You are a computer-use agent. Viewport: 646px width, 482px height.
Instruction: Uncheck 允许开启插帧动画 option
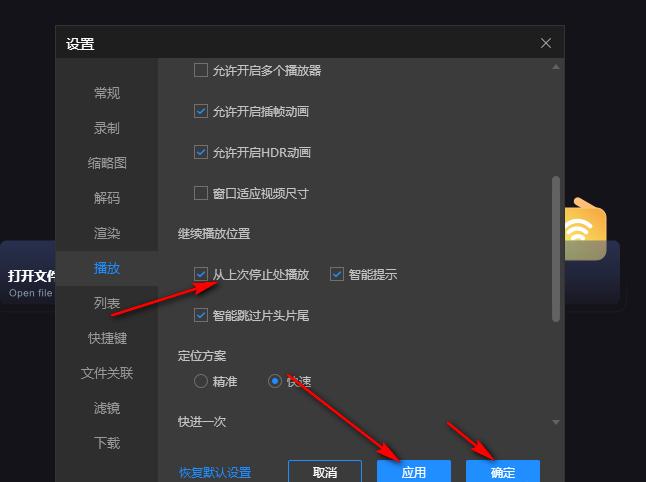(201, 112)
